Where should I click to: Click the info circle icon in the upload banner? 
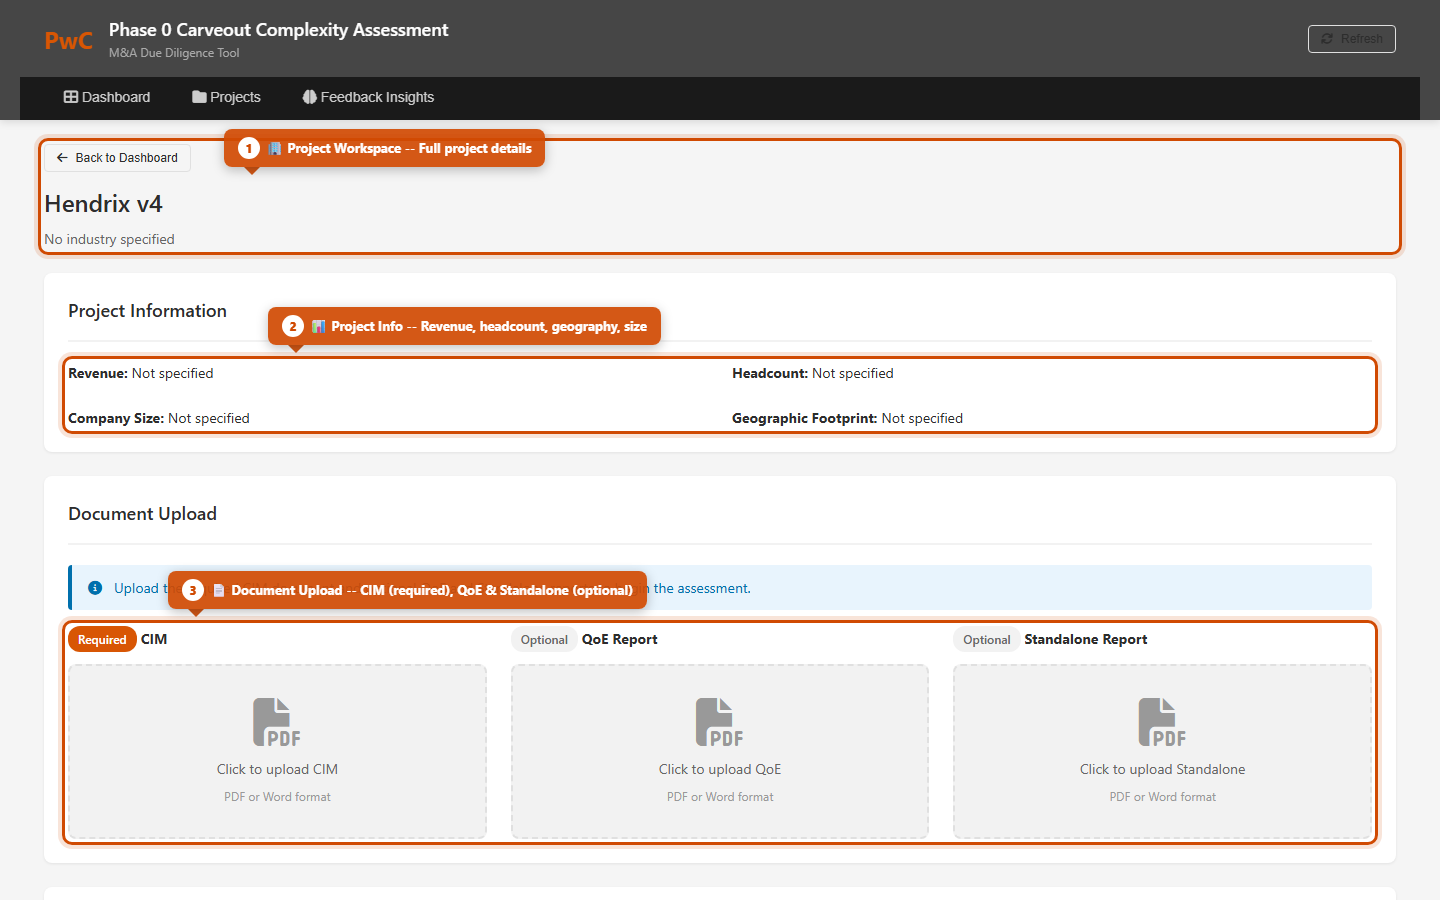click(95, 588)
